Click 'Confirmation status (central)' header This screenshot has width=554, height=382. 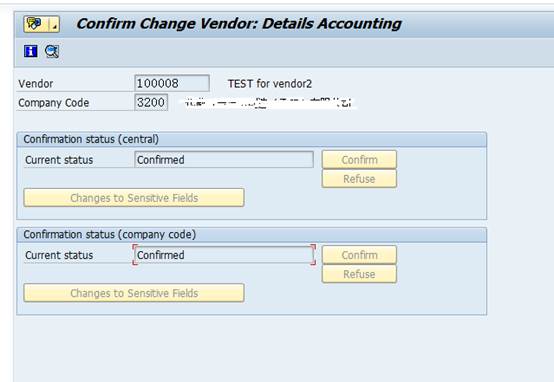91,139
